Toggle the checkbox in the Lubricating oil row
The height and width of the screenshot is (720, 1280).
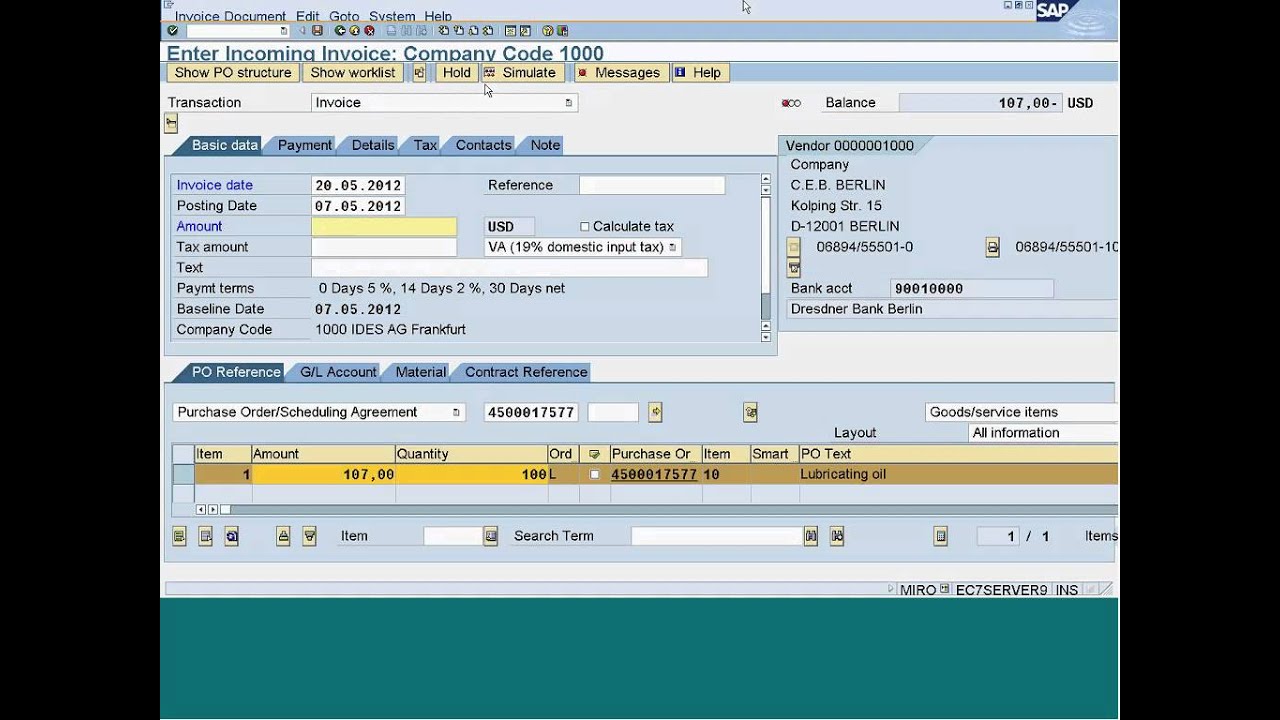[594, 475]
